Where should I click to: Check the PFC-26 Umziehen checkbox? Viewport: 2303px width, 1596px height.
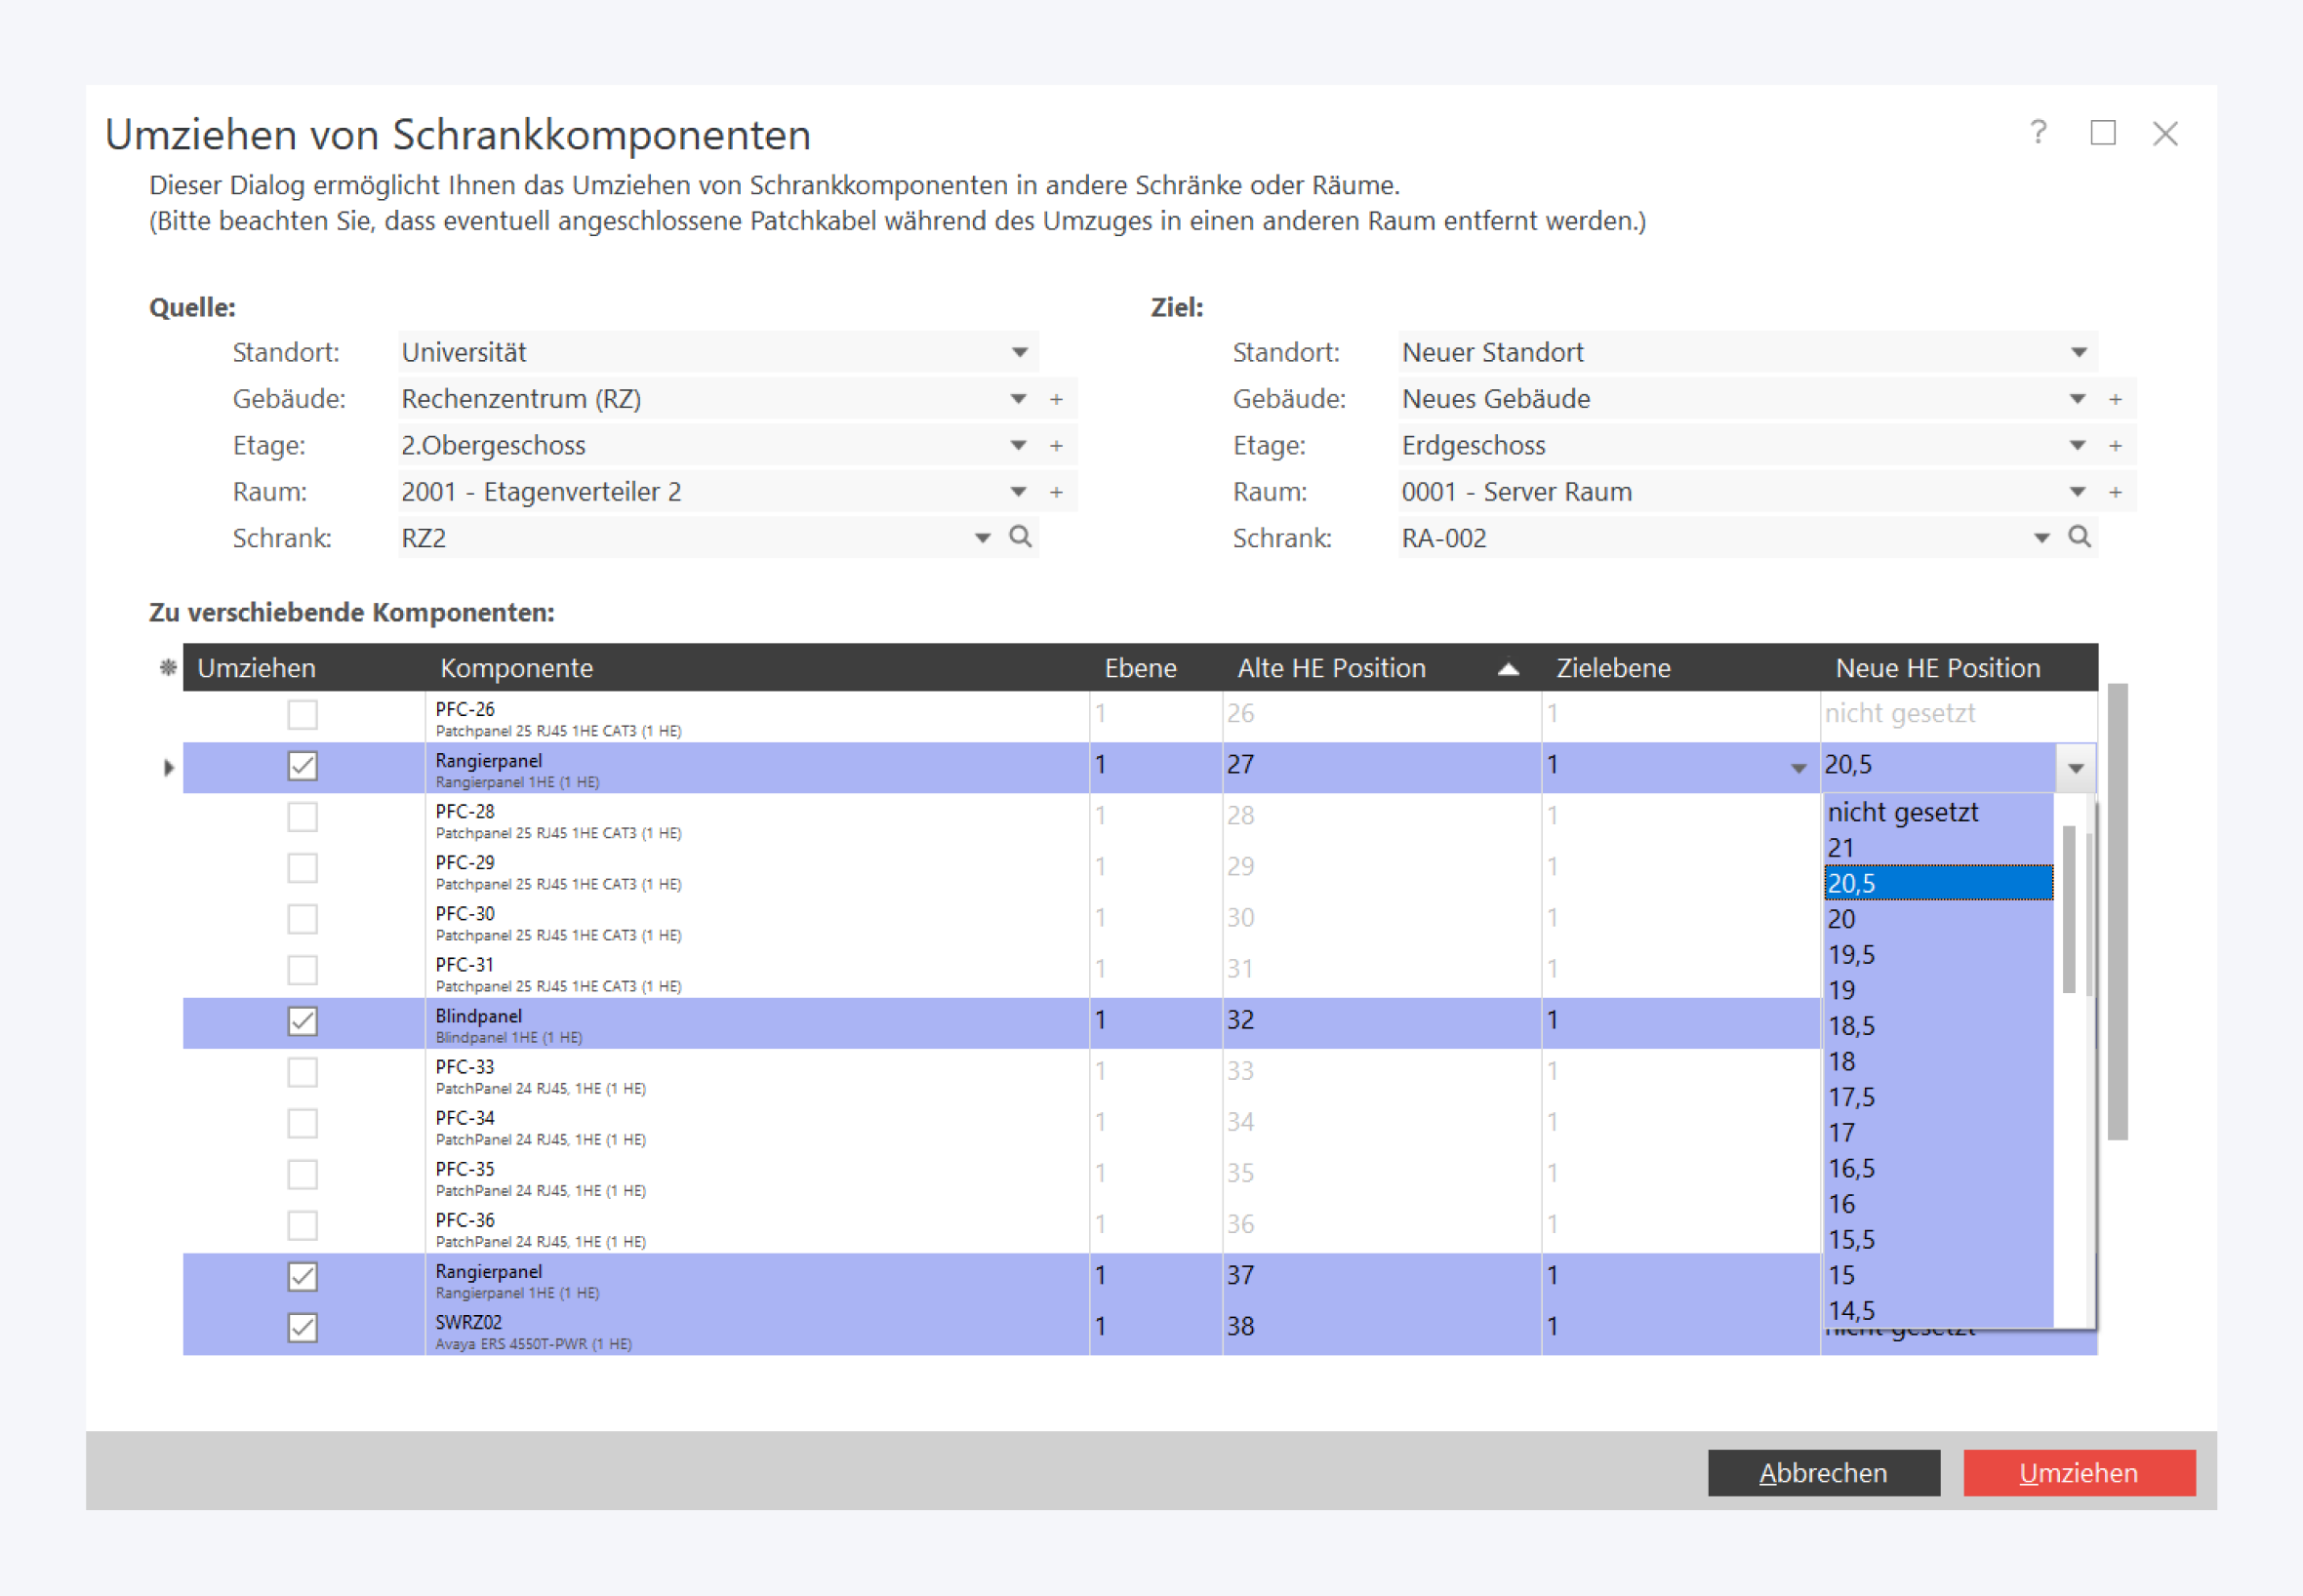point(302,715)
